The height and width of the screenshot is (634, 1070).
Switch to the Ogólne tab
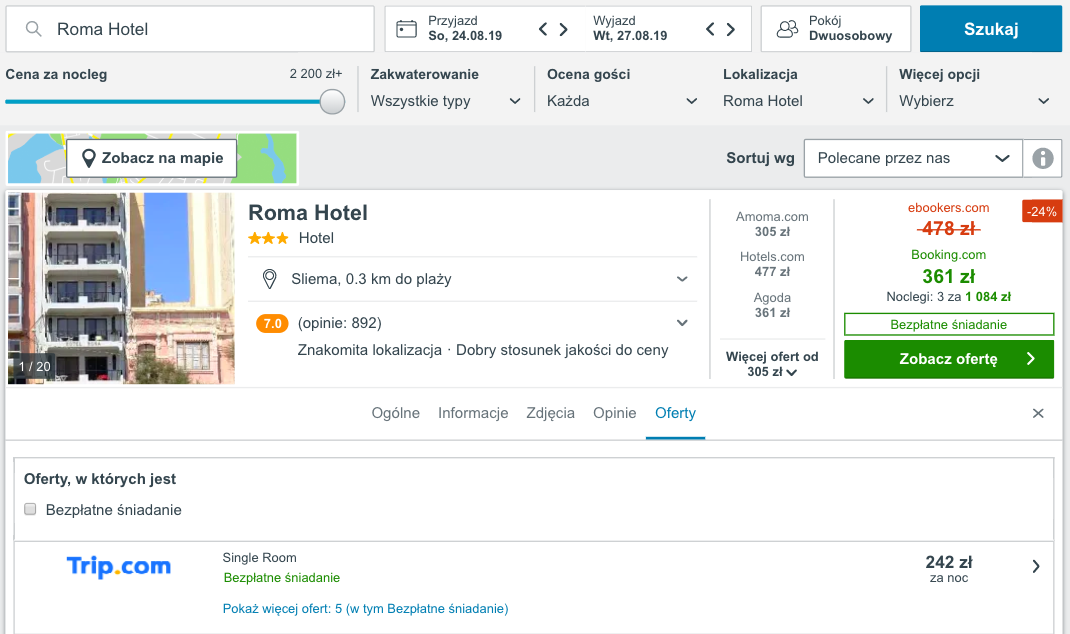[395, 413]
